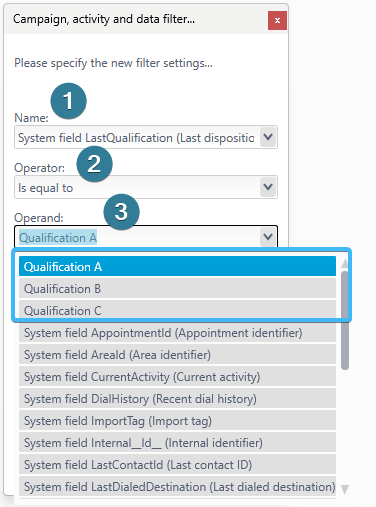Select System field LastDialedDestination option

177,486
